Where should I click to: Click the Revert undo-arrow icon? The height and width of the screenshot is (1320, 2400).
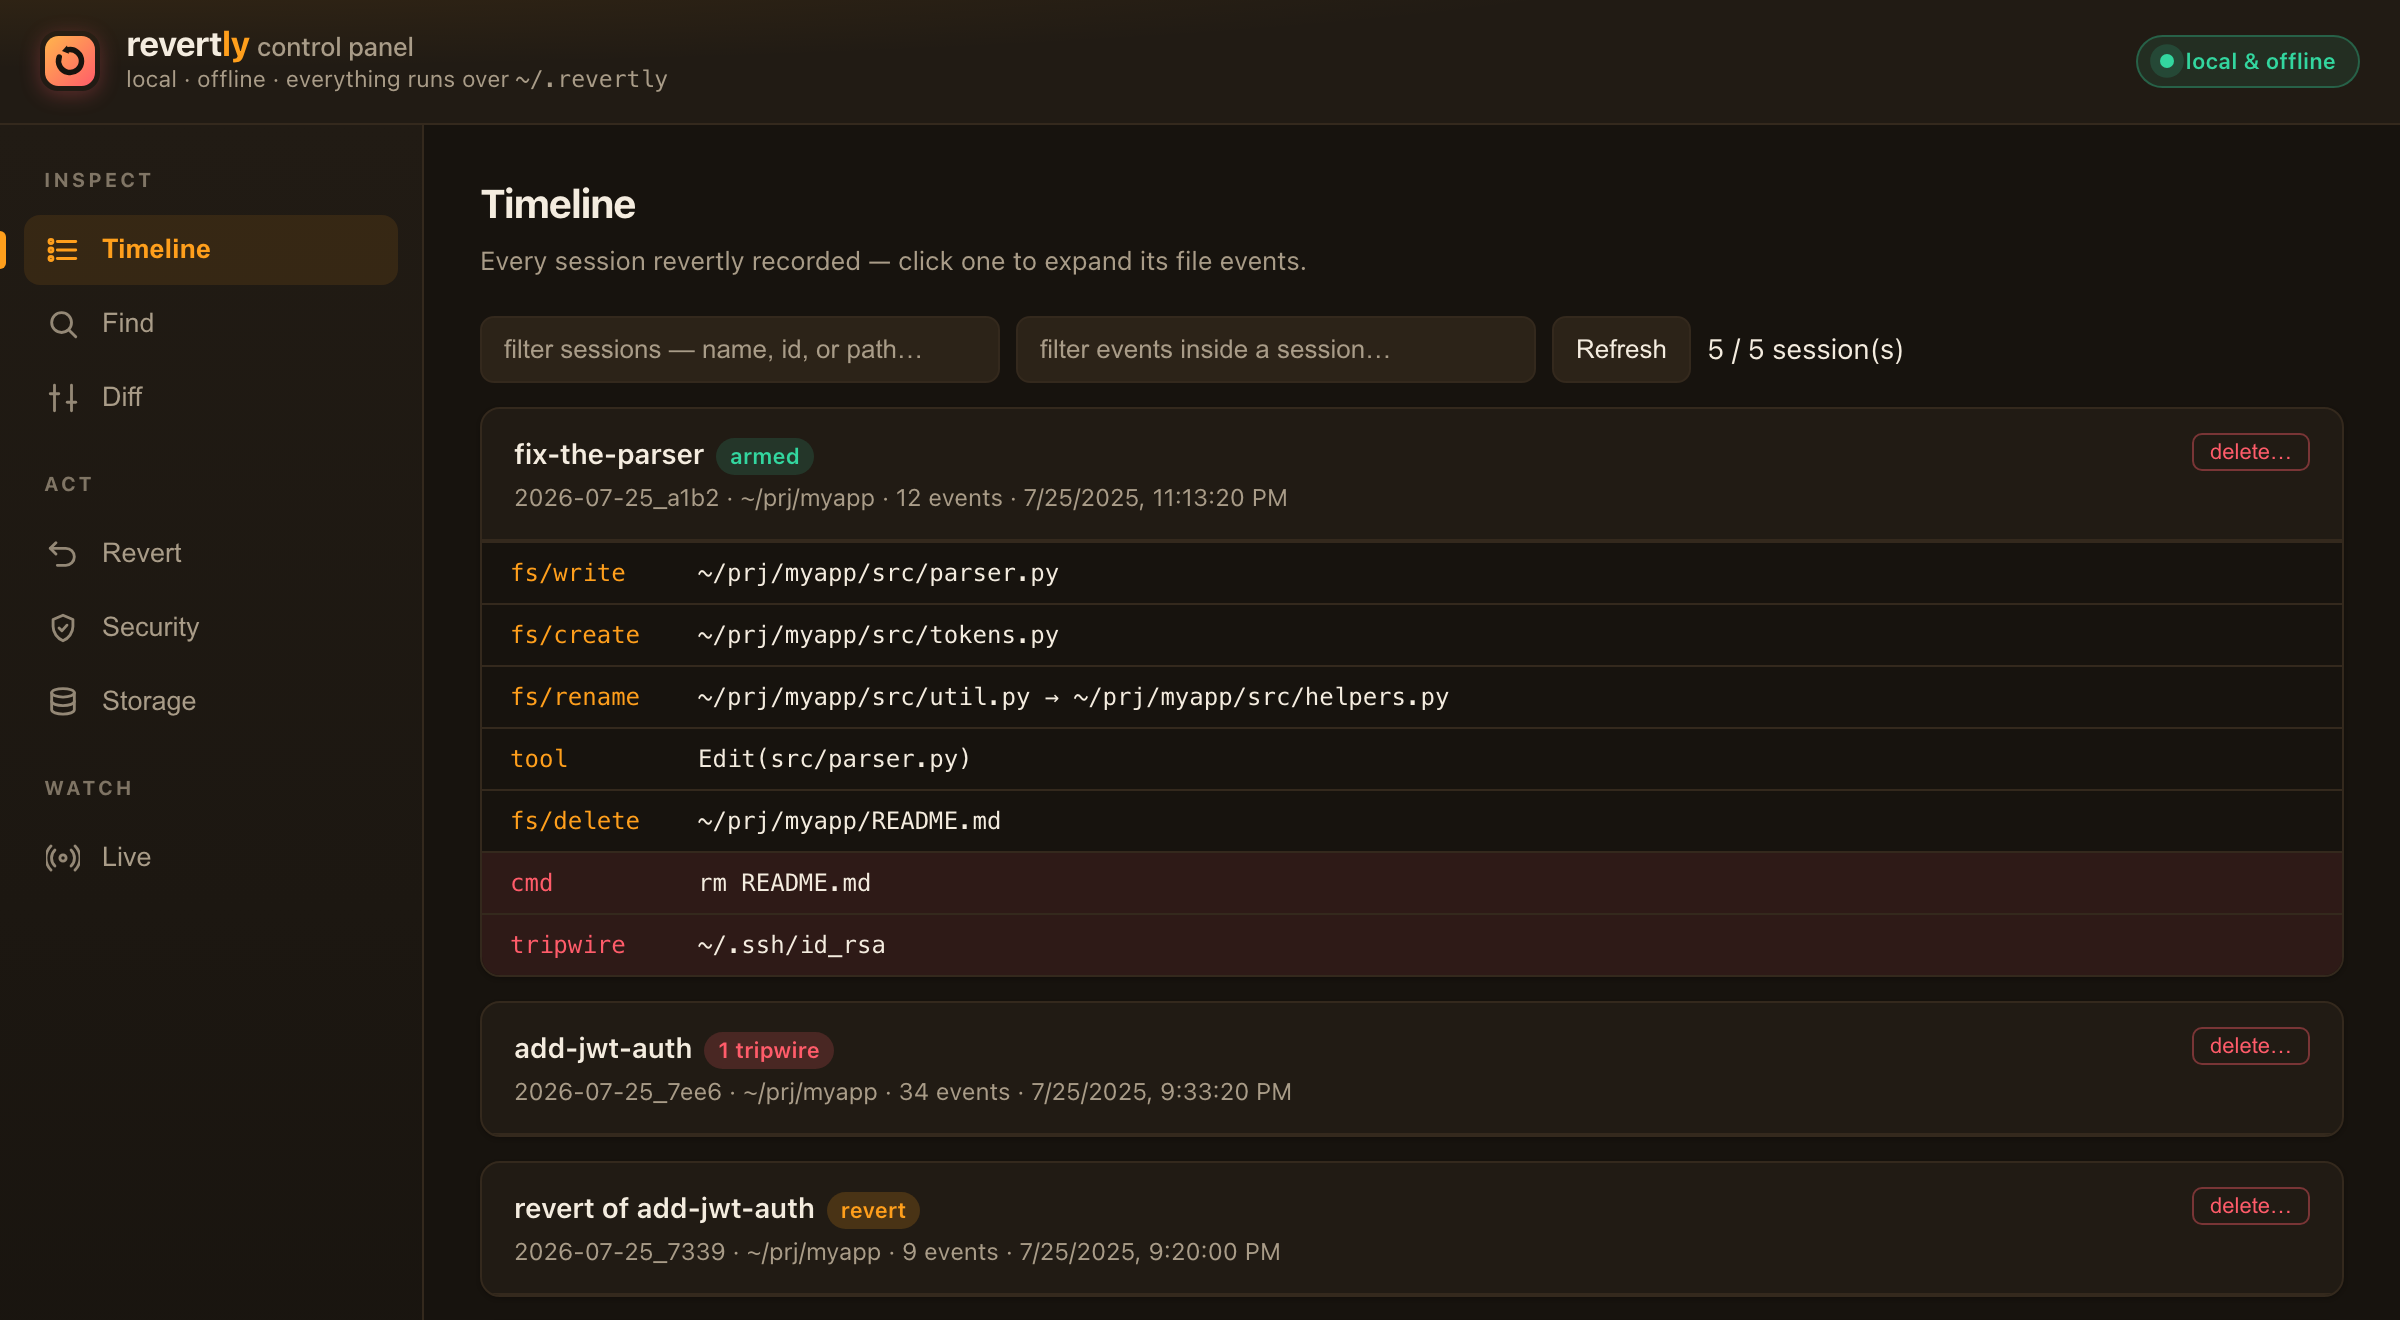[63, 554]
